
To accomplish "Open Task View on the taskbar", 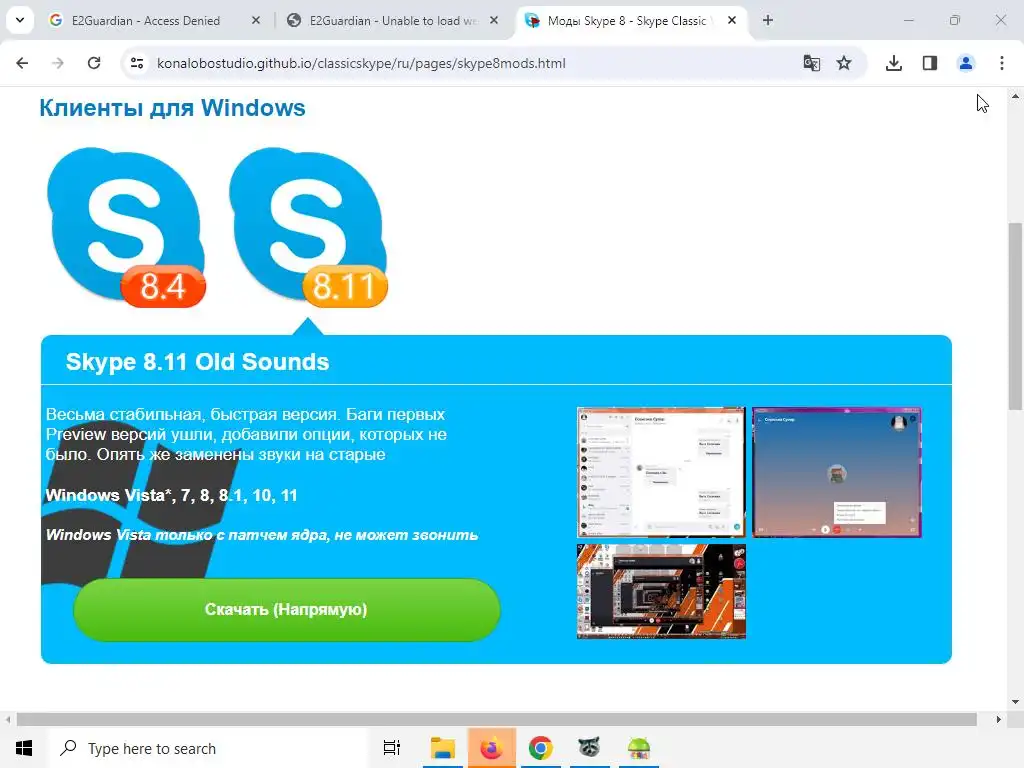I will point(392,748).
